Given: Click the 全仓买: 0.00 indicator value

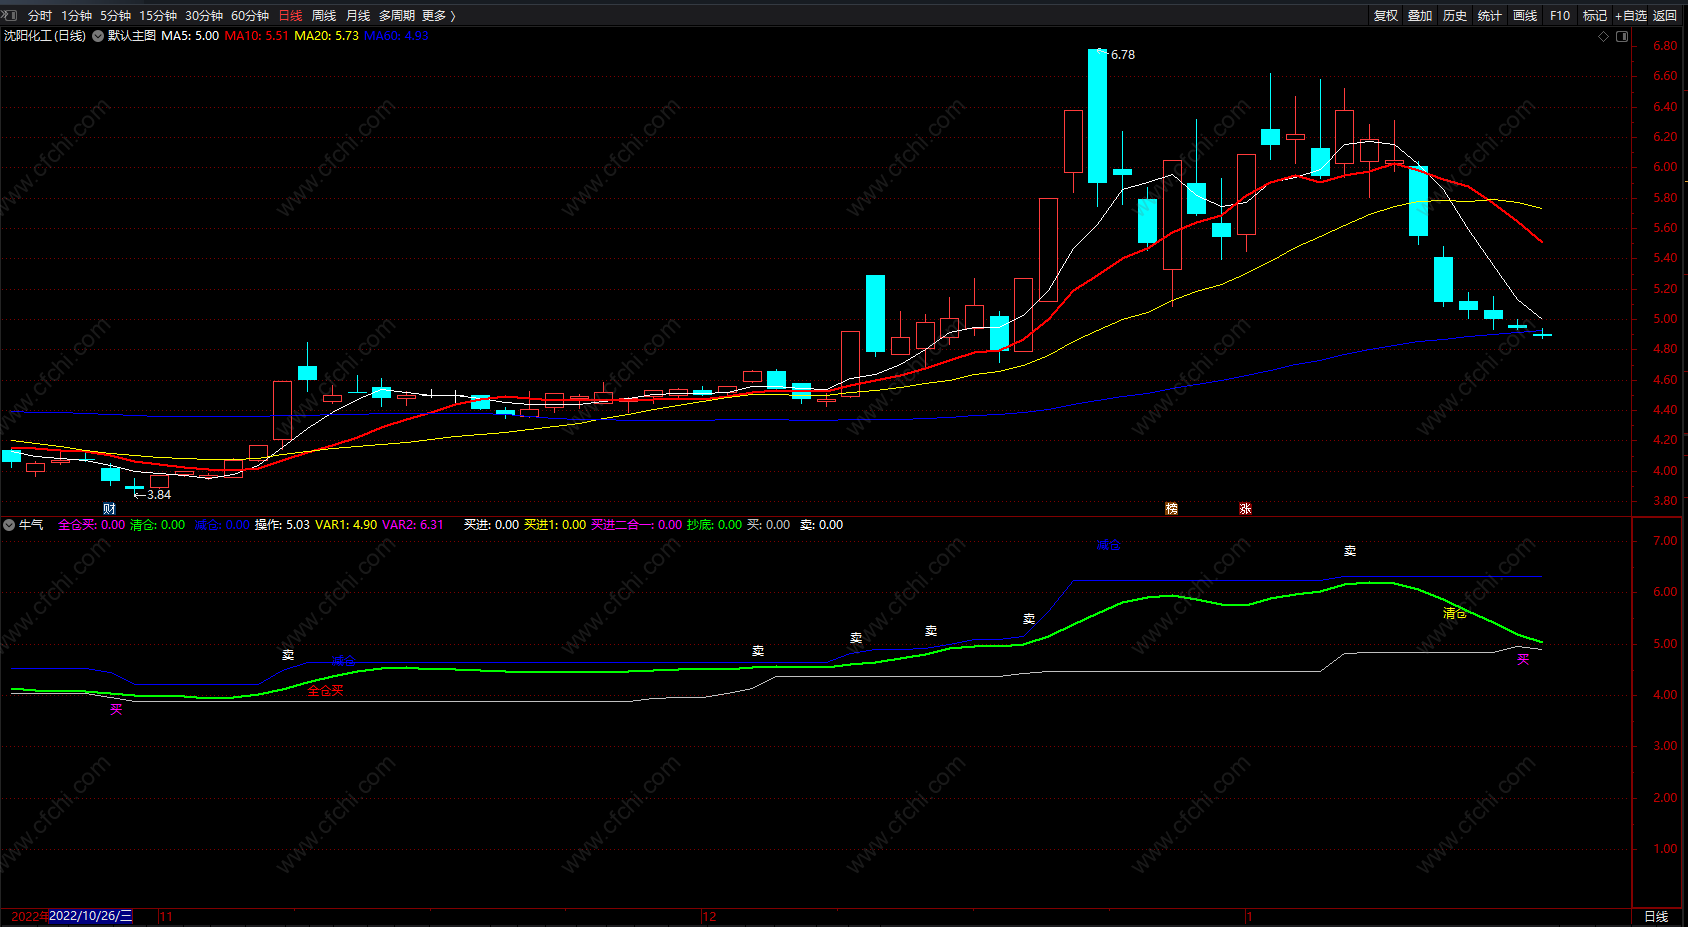Looking at the screenshot, I should click(92, 525).
